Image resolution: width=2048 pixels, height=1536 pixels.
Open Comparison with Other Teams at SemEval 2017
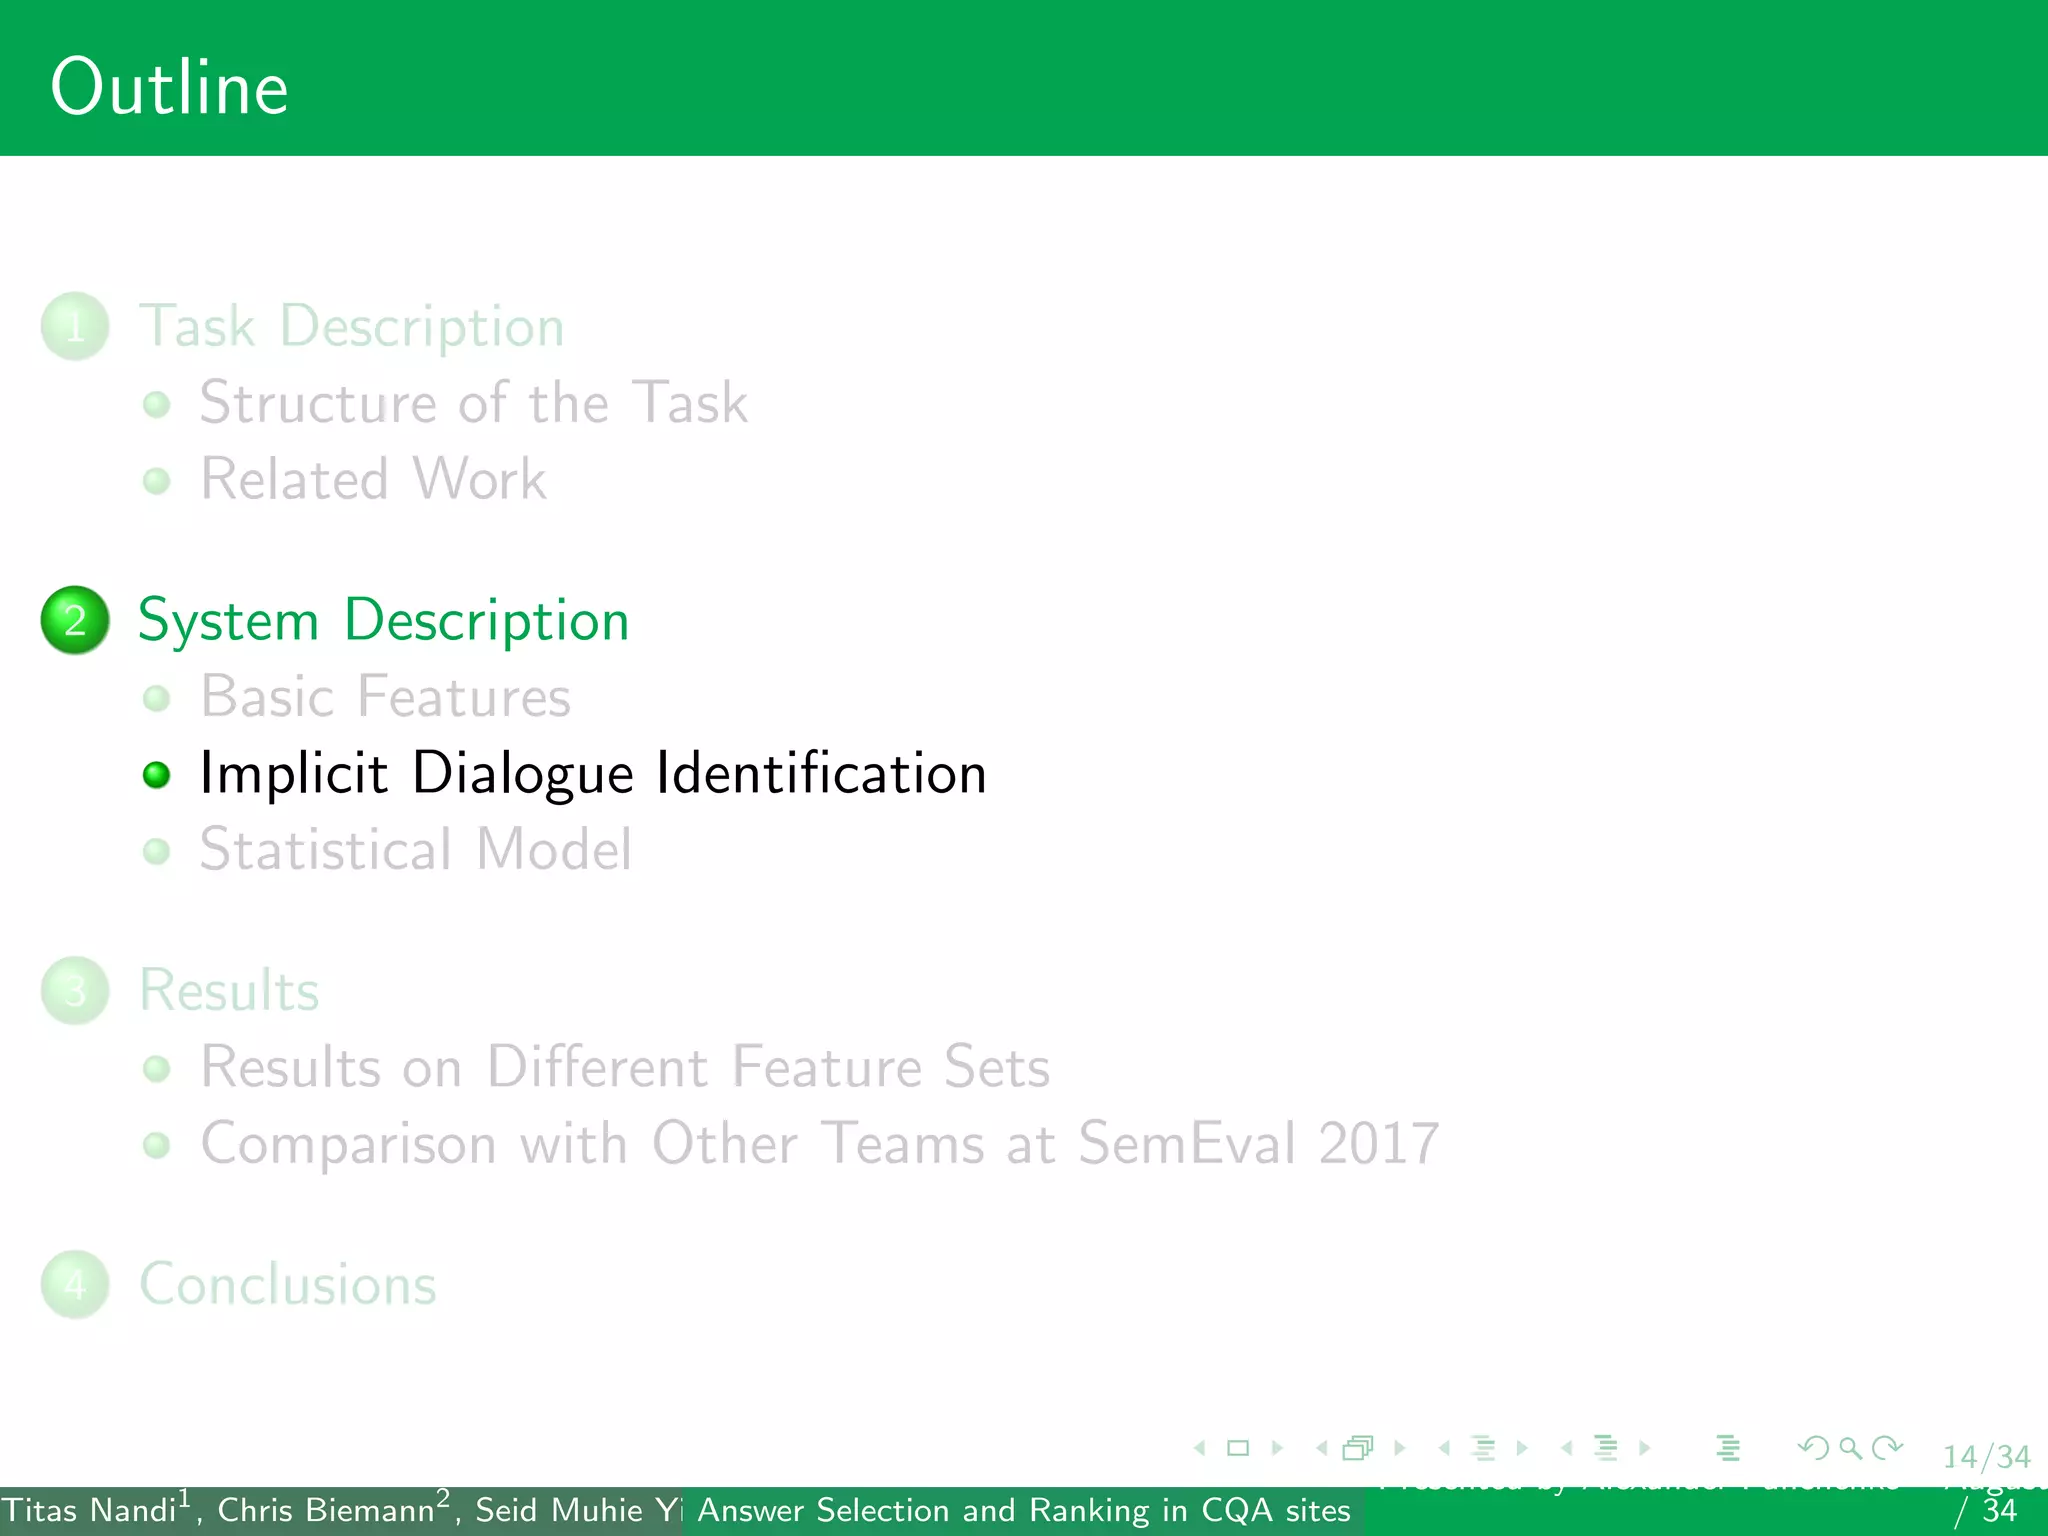point(820,1144)
